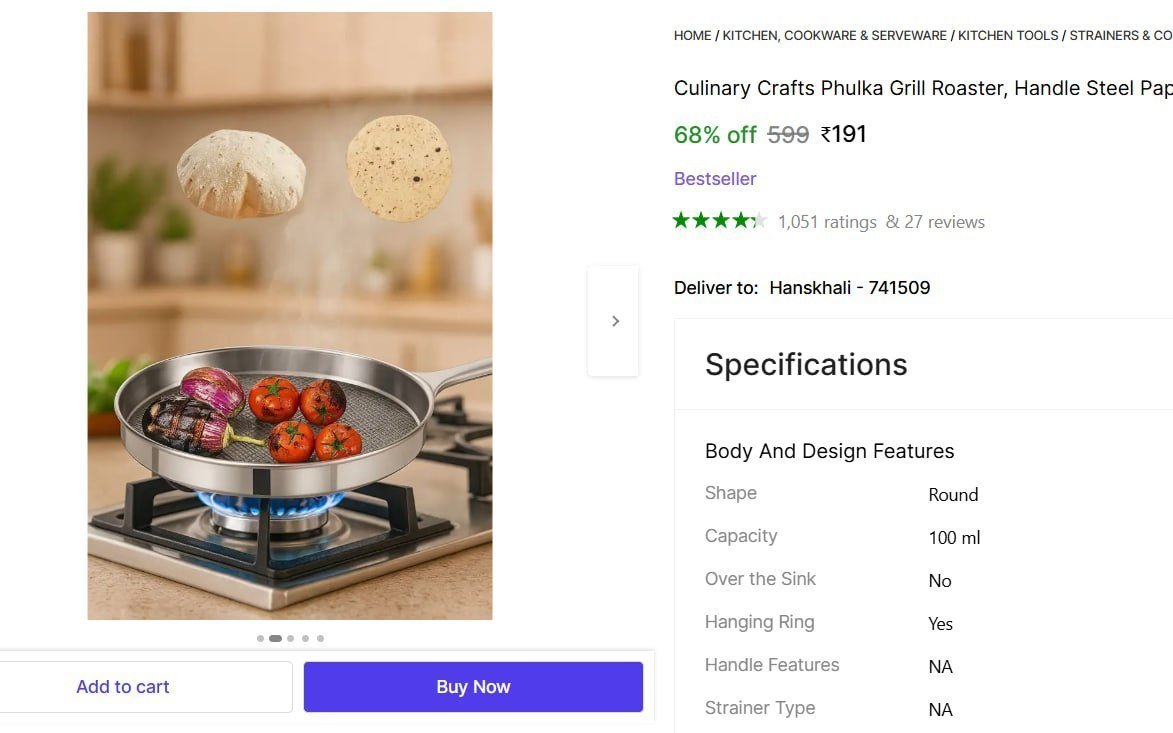Screen dimensions: 1173x733
Task: Click the green star rating icons
Action: 720,221
